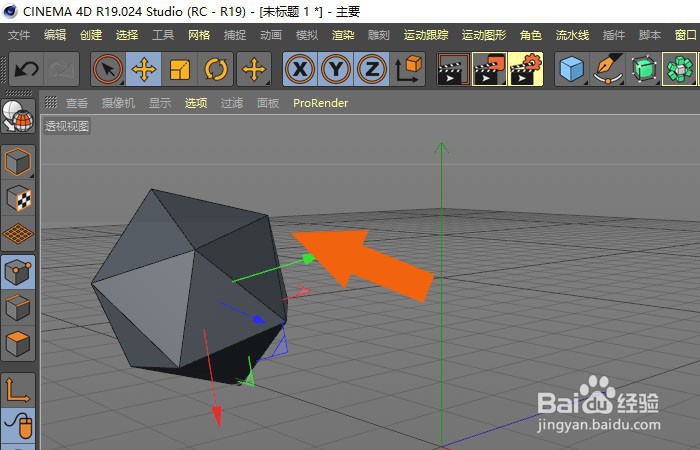The image size is (700, 450).
Task: Add Subdivision Surface generator
Action: [x=643, y=69]
